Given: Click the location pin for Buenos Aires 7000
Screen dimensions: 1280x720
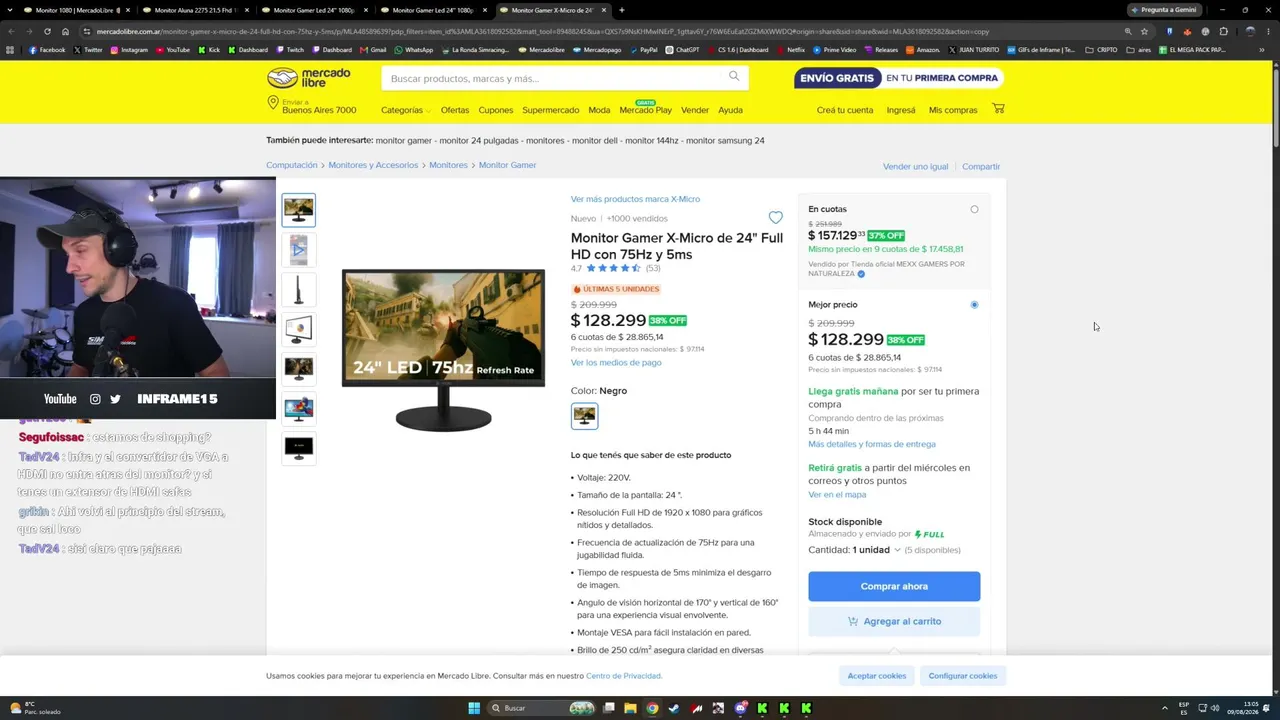Looking at the screenshot, I should coord(273,103).
